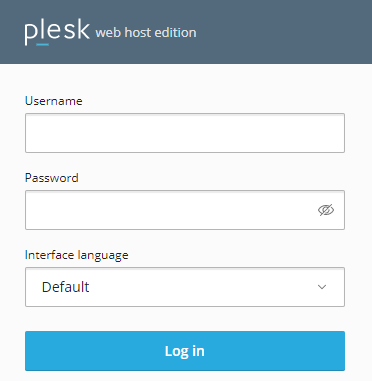Click the Plesk logo in header
This screenshot has height=381, width=372.
[57, 33]
